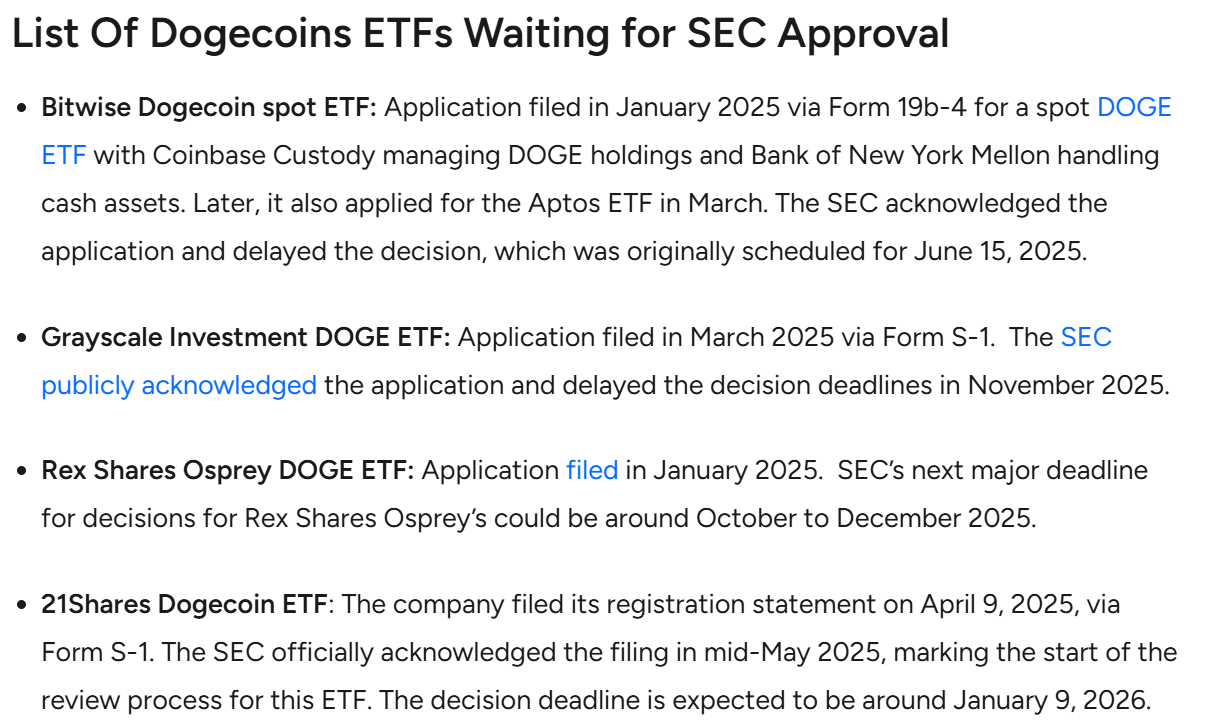This screenshot has height=724, width=1231.
Task: Click the "January 9, 2026" deadline text
Action: 1050,699
